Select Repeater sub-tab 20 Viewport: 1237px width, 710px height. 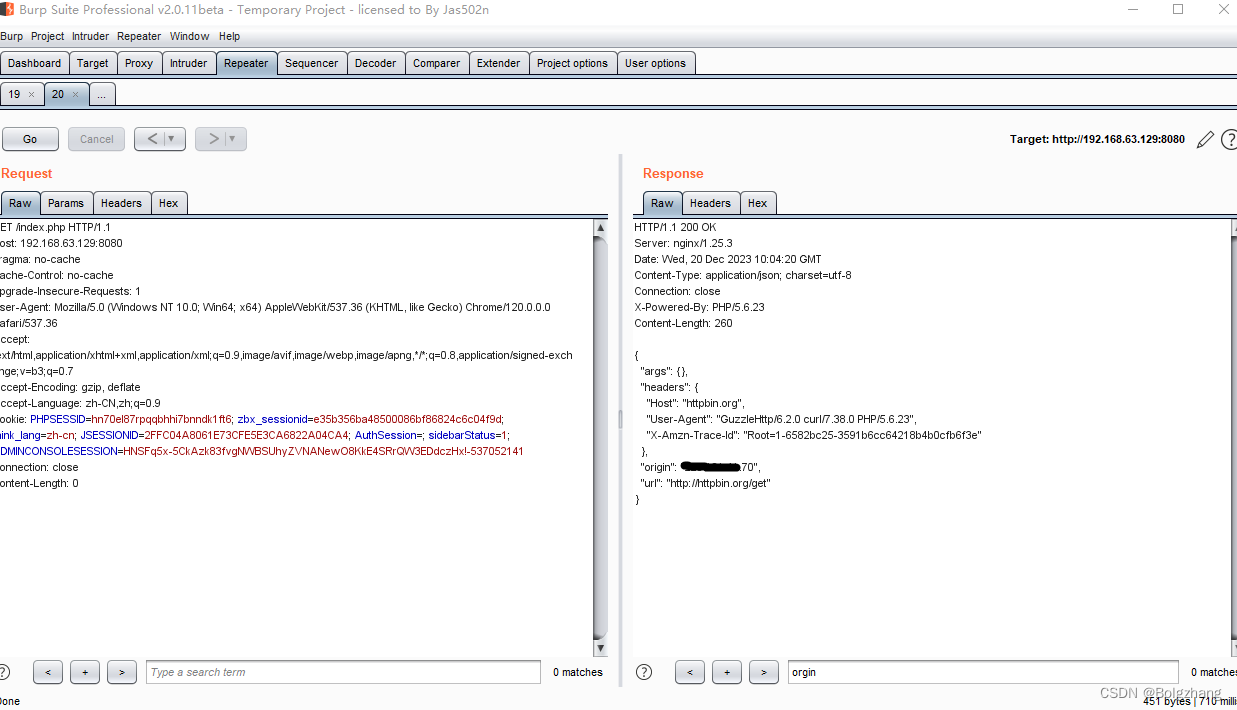[58, 94]
